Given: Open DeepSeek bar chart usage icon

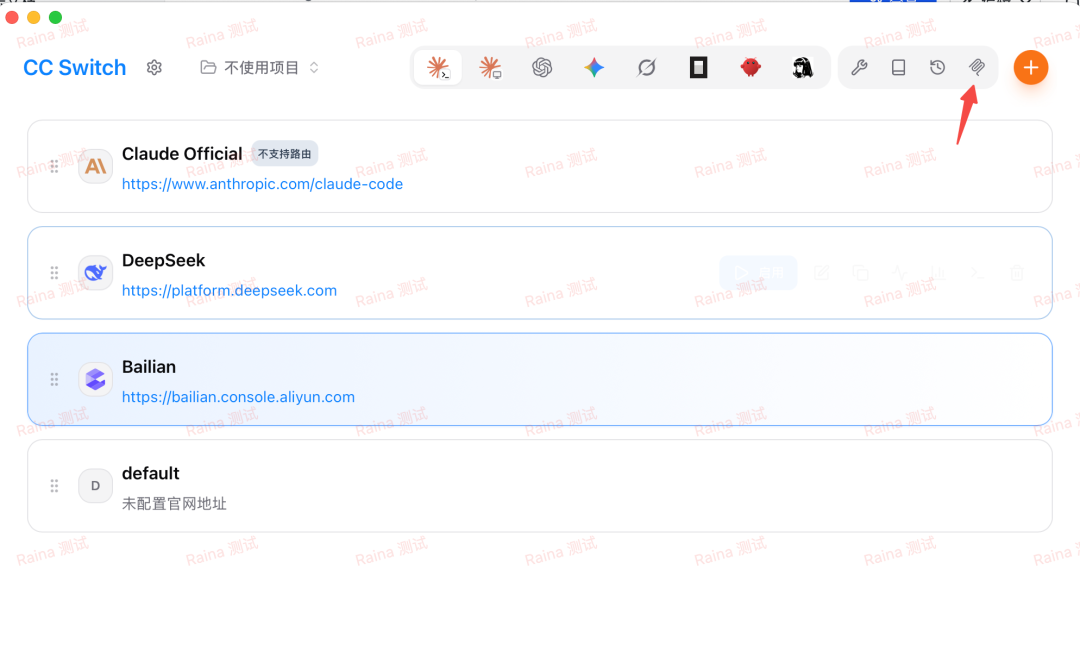Looking at the screenshot, I should pos(937,273).
